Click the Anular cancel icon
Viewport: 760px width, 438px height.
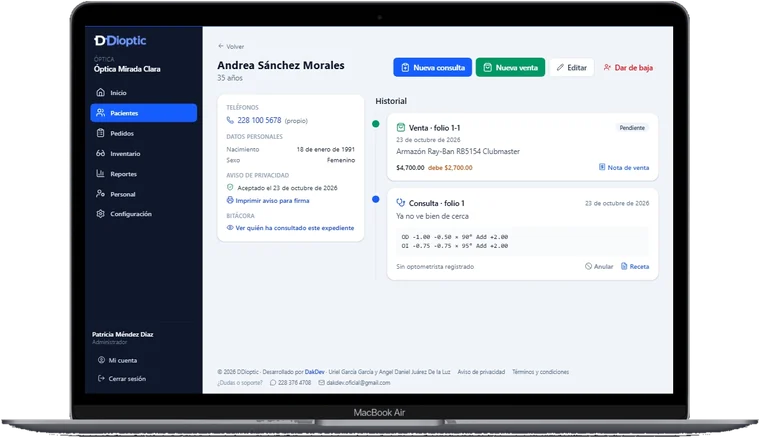(588, 266)
